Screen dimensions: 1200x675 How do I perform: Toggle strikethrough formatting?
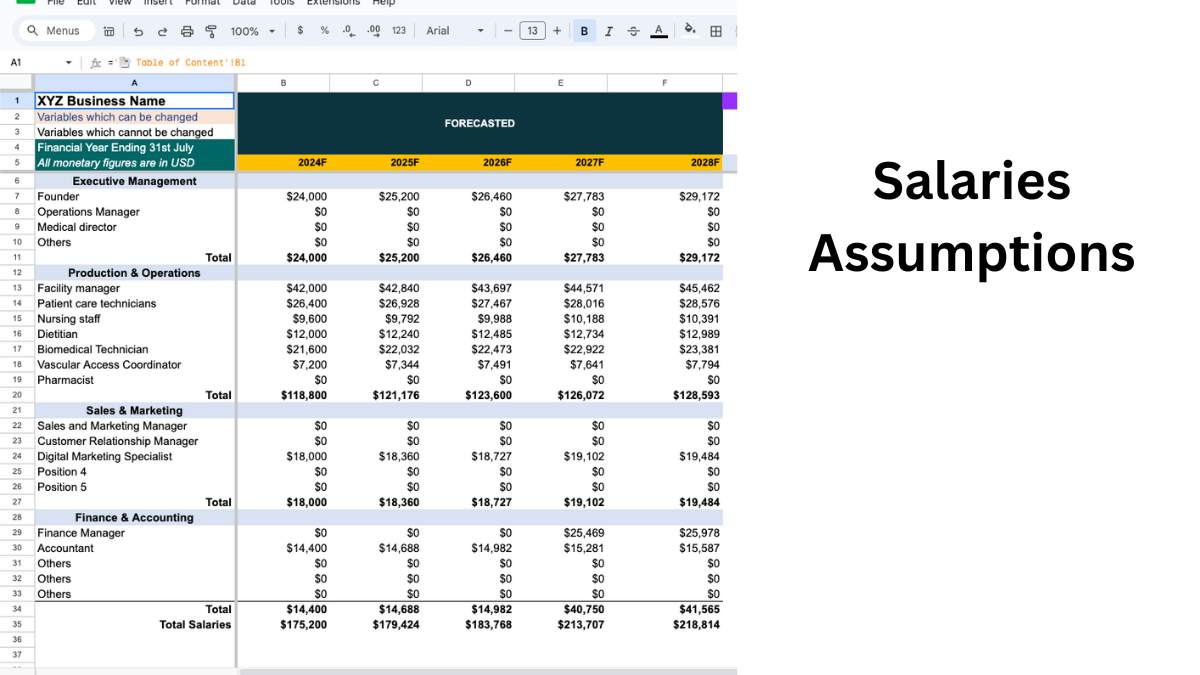click(633, 31)
